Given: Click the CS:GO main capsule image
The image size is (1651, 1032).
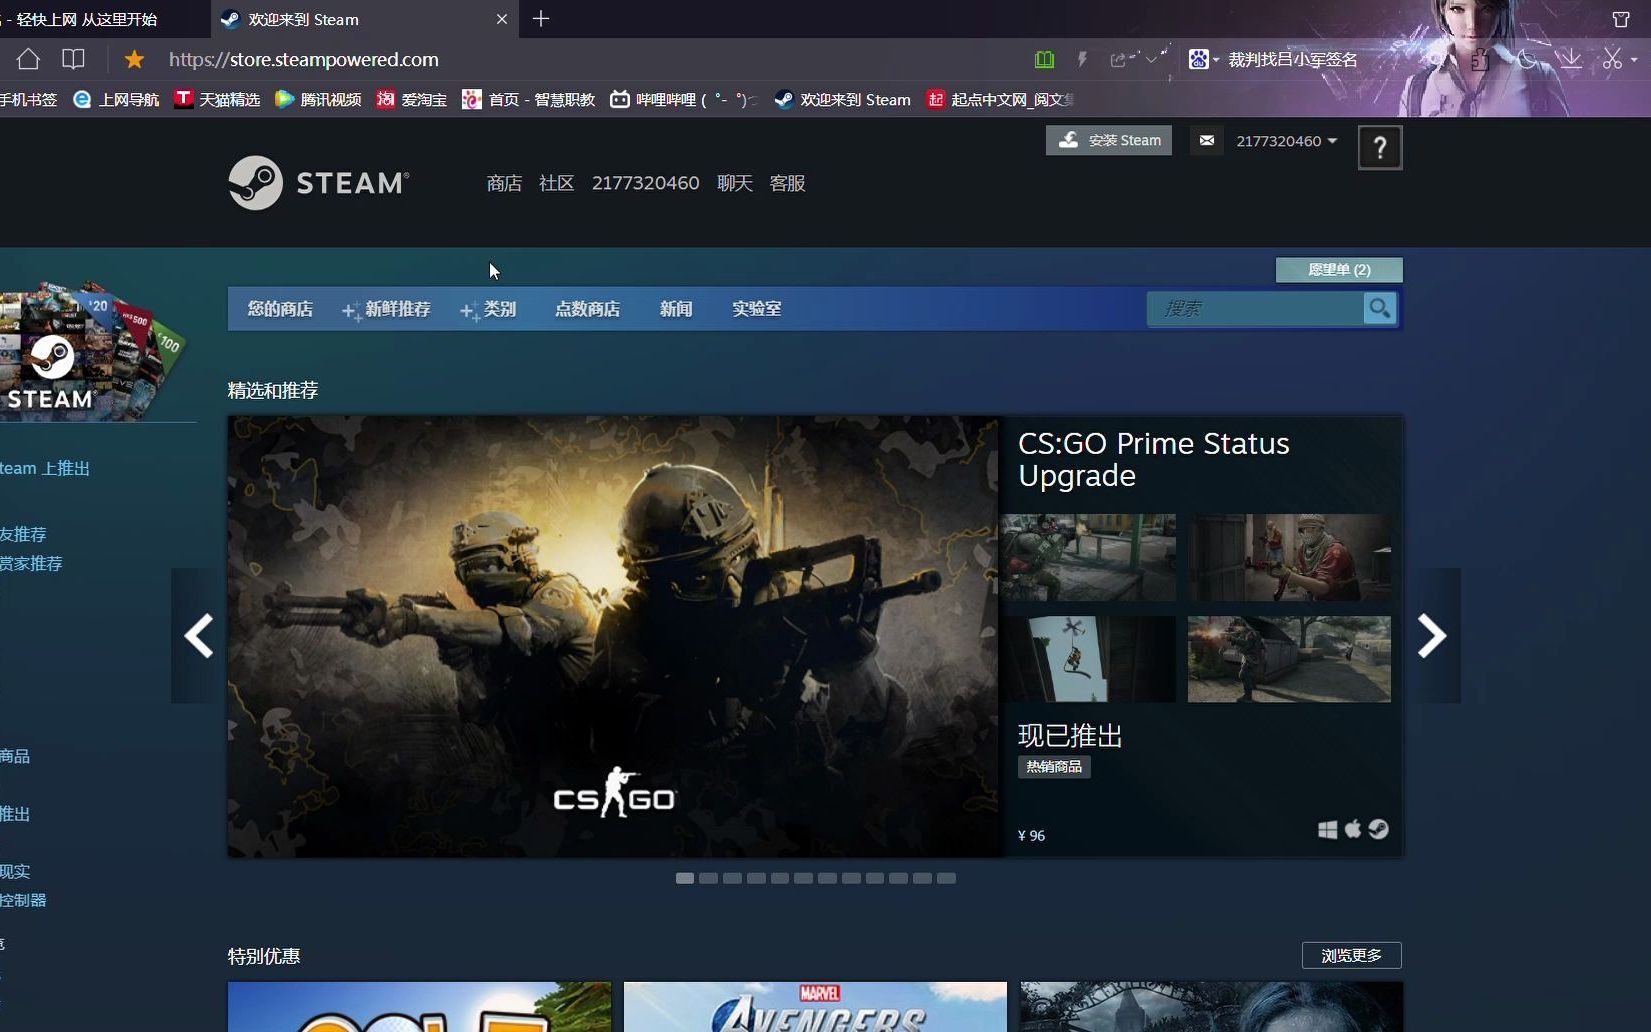Looking at the screenshot, I should coord(613,637).
